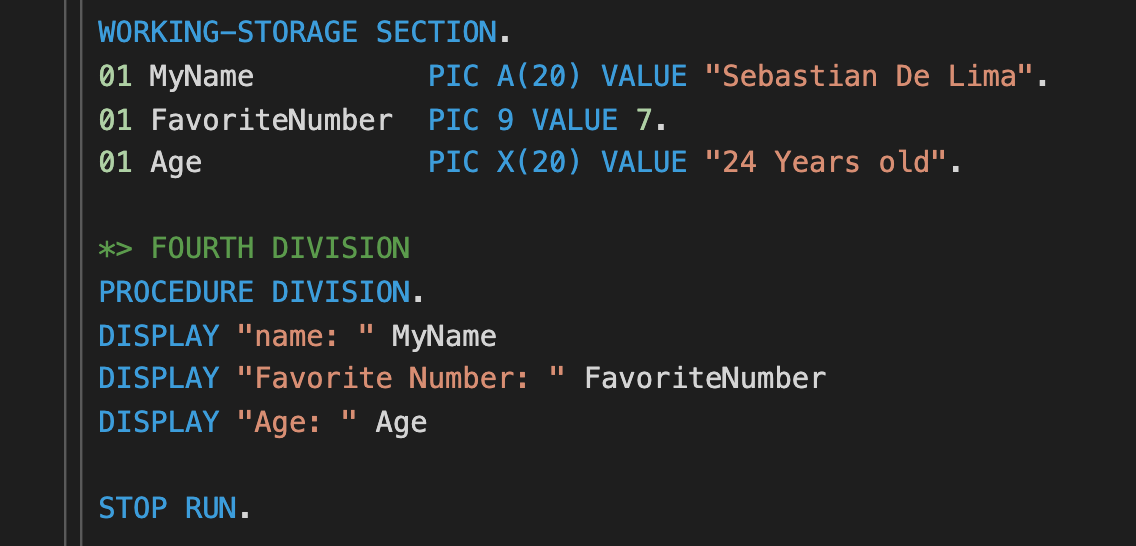The height and width of the screenshot is (546, 1136).
Task: Click FavoriteNumber in the DISPLAY statement
Action: (705, 379)
